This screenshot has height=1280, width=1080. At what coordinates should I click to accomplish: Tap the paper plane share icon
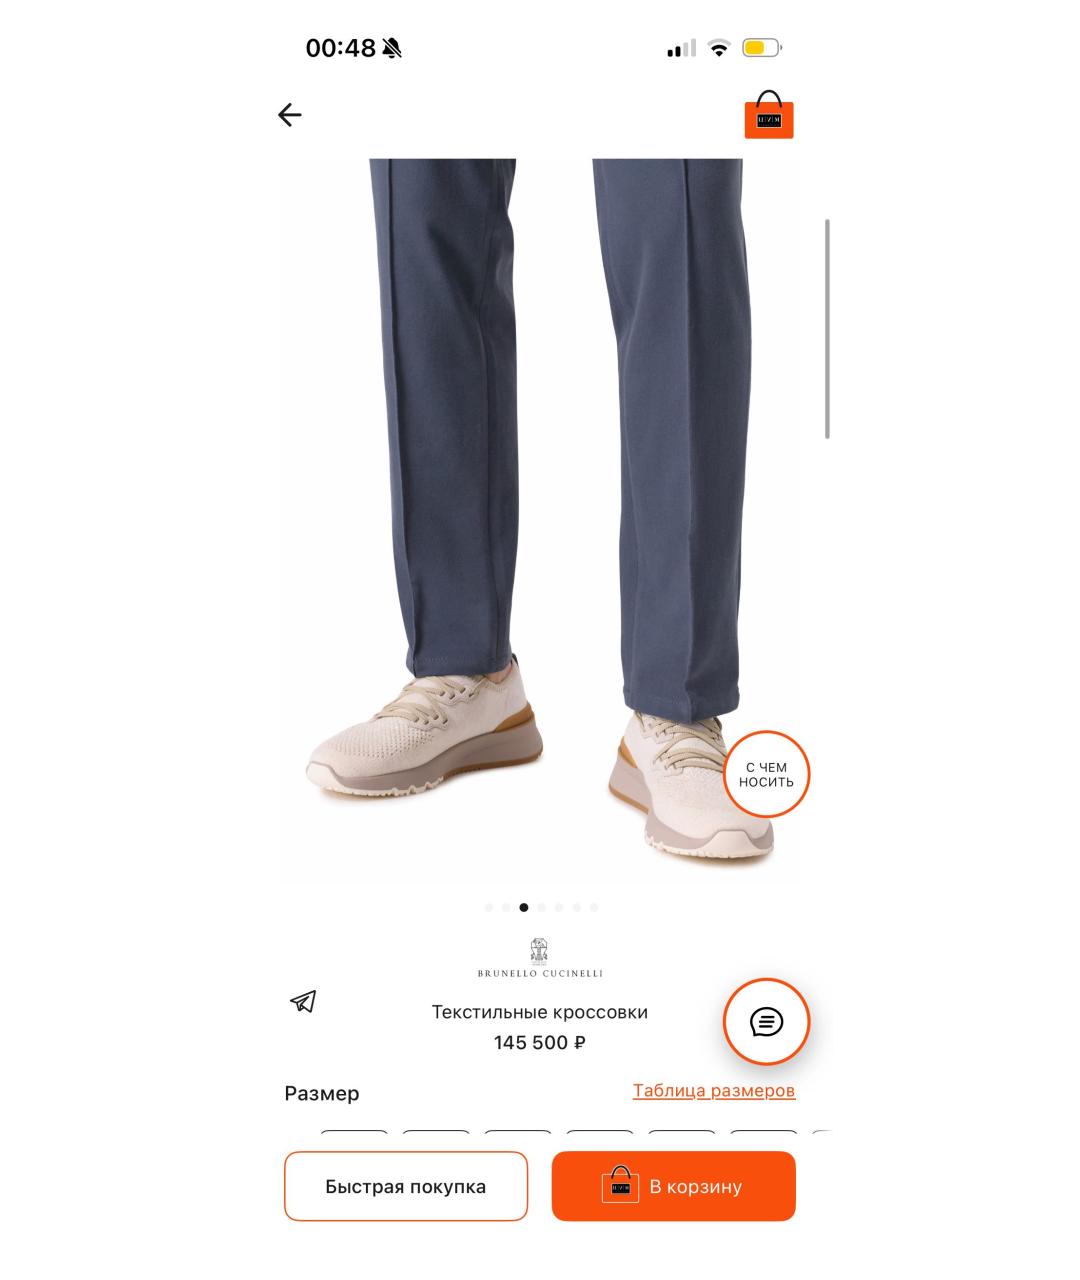[303, 1001]
